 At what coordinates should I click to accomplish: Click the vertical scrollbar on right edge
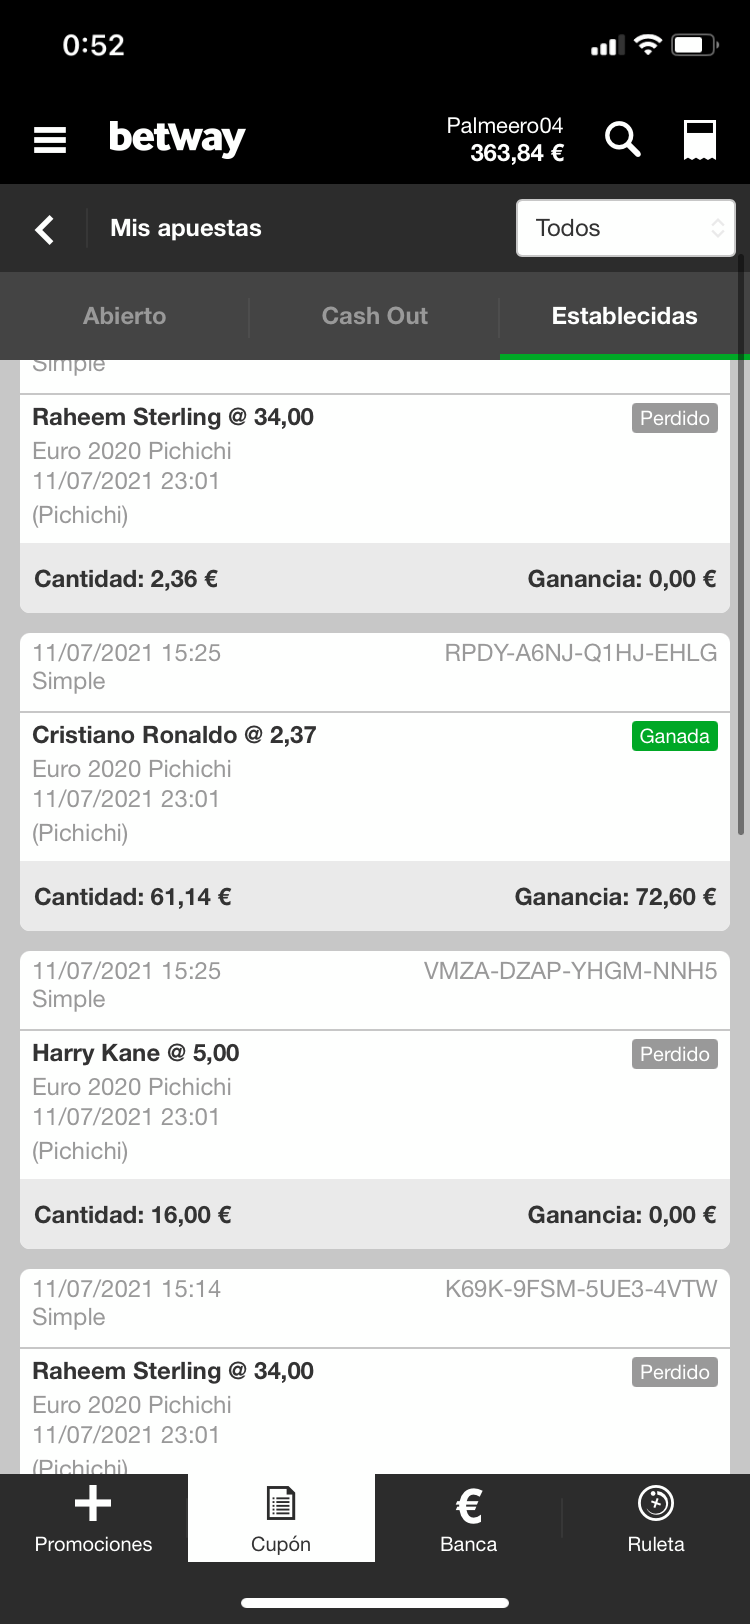[741, 545]
